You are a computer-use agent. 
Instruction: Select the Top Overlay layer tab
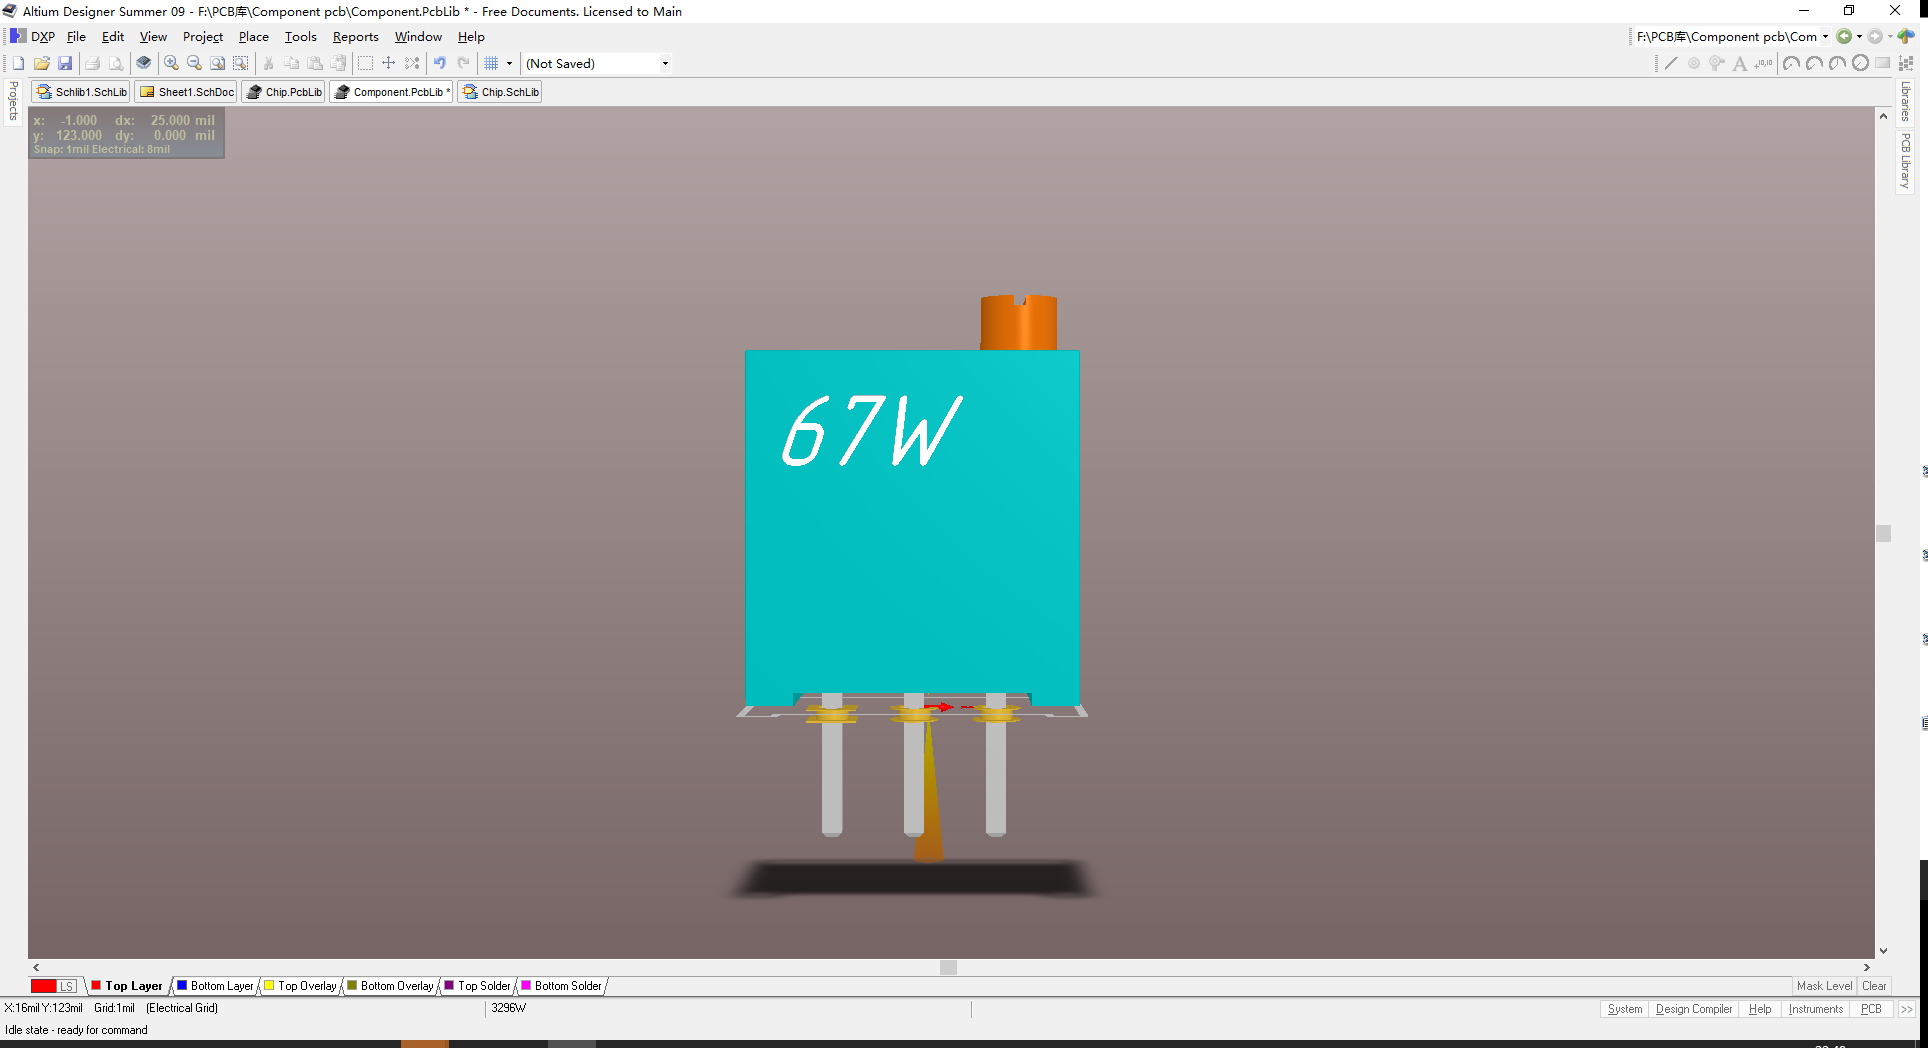[x=300, y=986]
